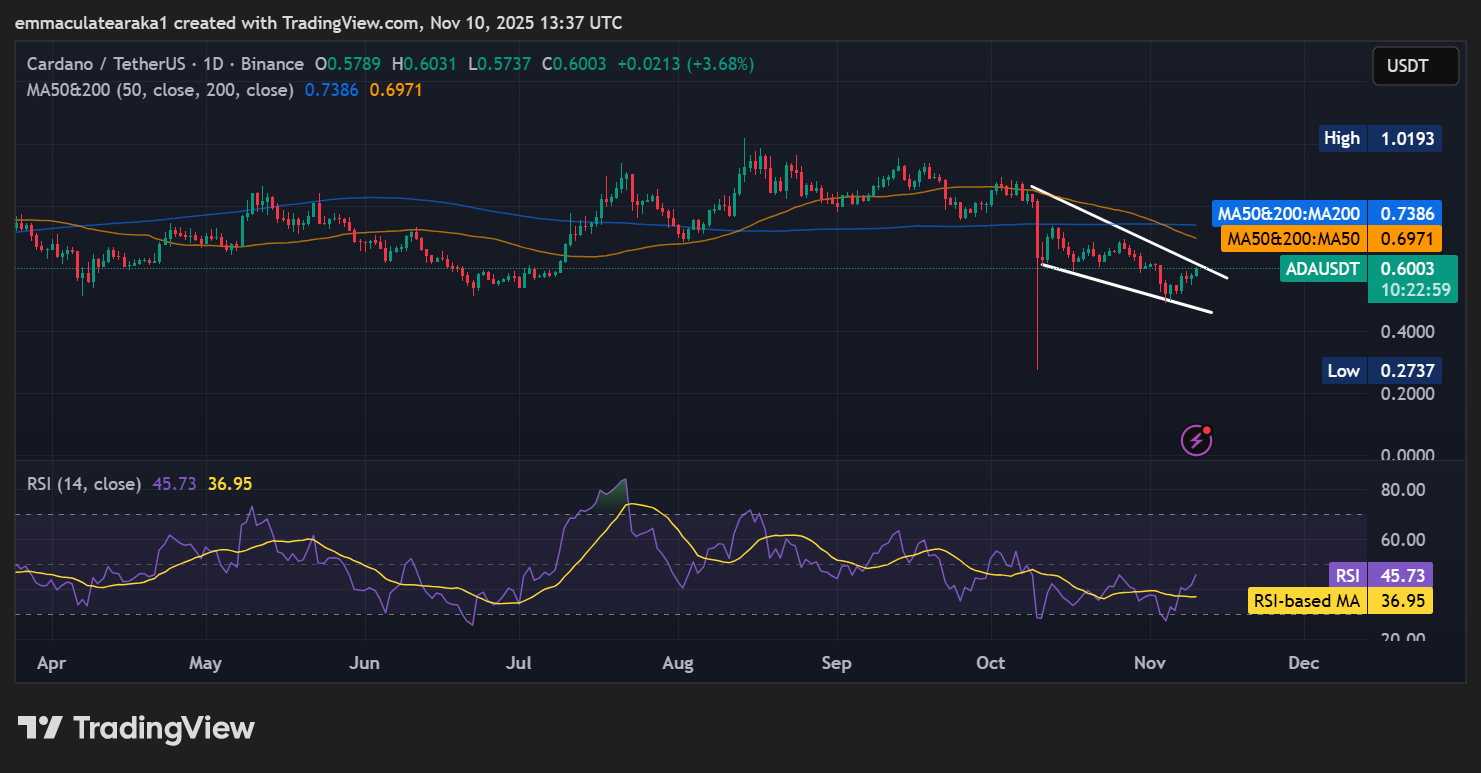Viewport: 1481px width, 773px height.
Task: Click the High 1.0193 label
Action: [x=1379, y=138]
